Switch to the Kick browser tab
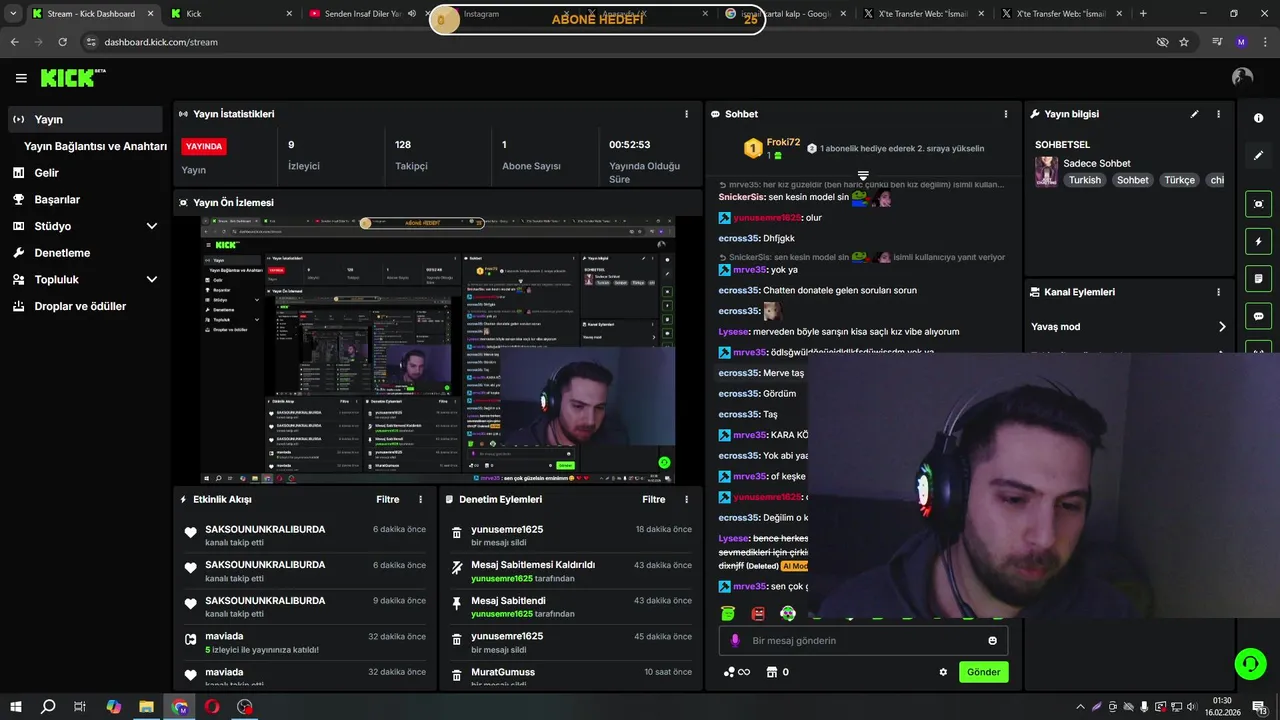The height and width of the screenshot is (720, 1280). pyautogui.click(x=231, y=14)
